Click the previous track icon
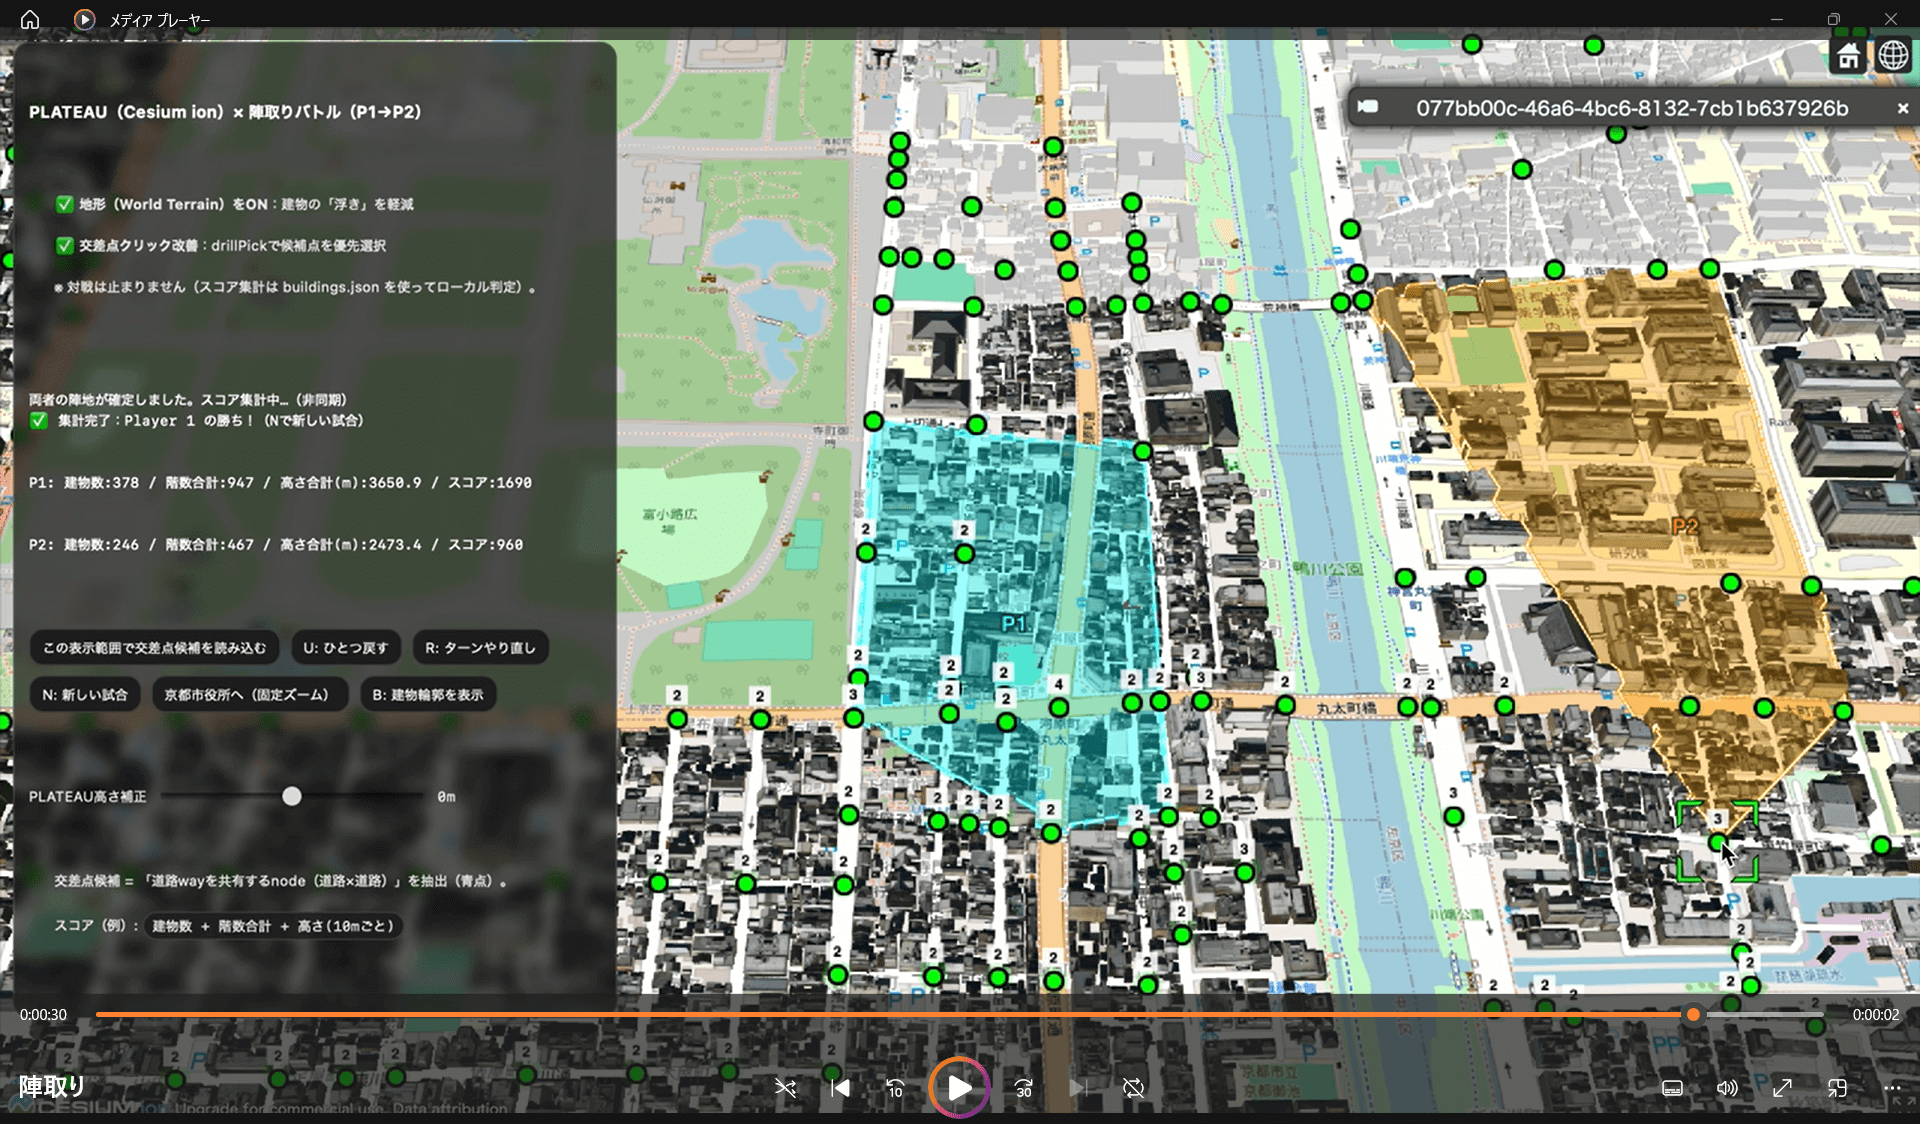The width and height of the screenshot is (1920, 1124). [840, 1088]
